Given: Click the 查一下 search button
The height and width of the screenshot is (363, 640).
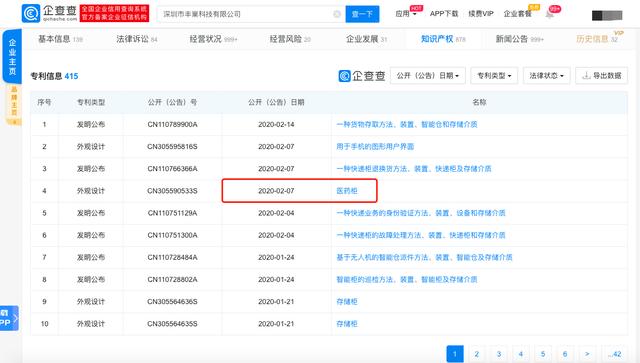Looking at the screenshot, I should pyautogui.click(x=362, y=14).
